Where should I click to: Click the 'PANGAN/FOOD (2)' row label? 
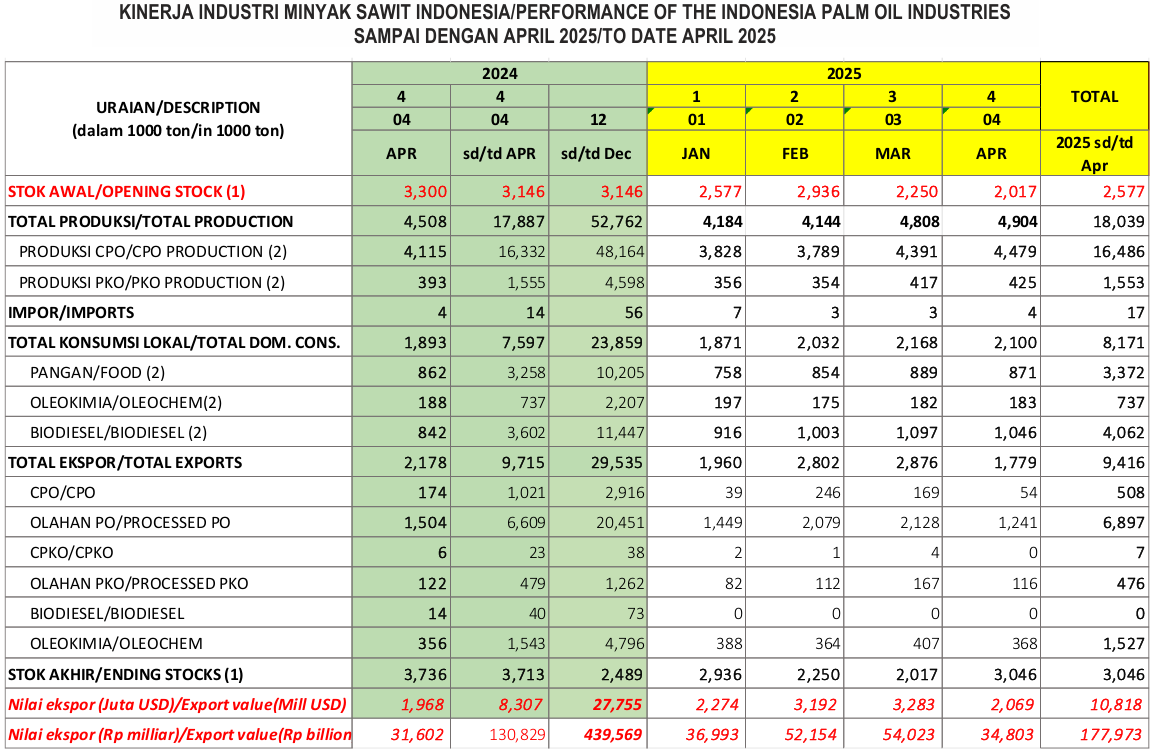pyautogui.click(x=98, y=373)
